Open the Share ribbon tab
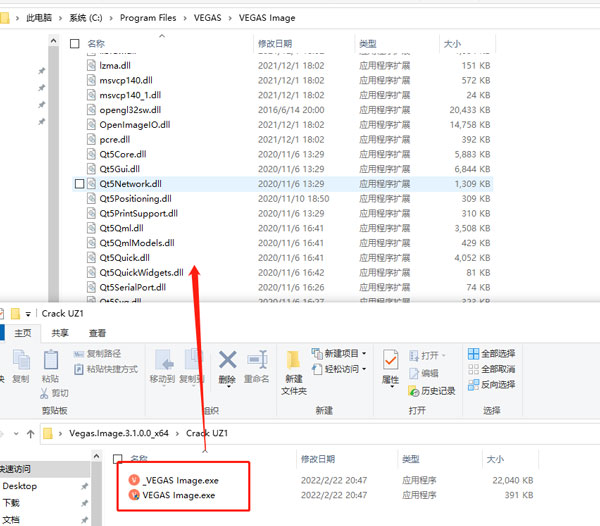Viewport: 600px width, 526px height. pyautogui.click(x=60, y=333)
